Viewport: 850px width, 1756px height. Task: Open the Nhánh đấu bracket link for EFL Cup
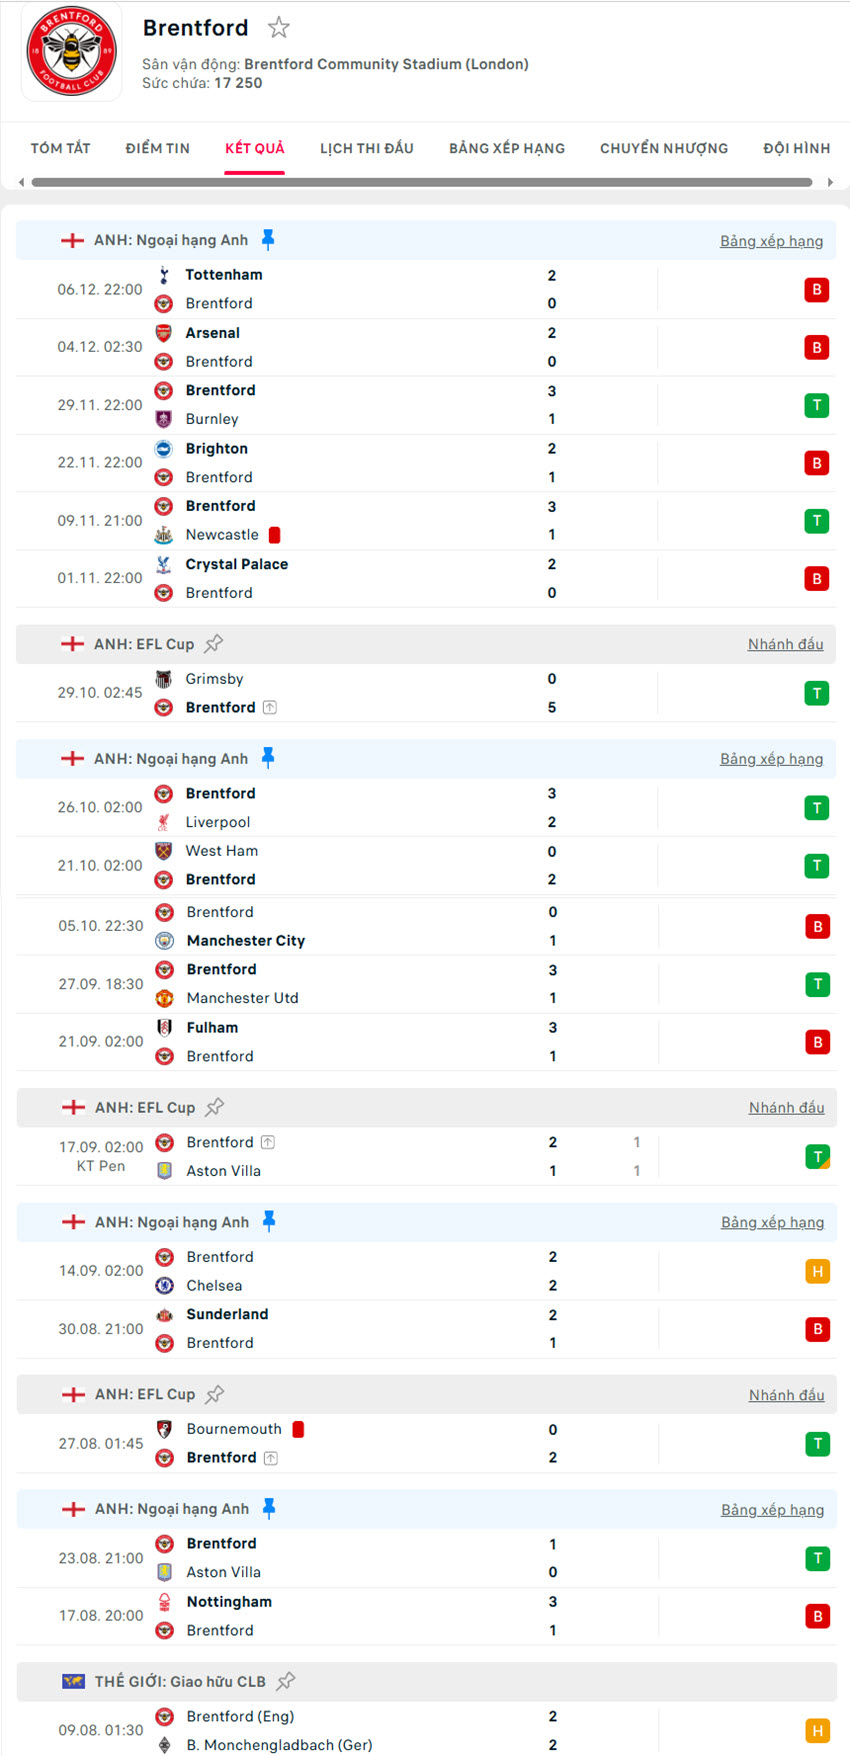pos(786,644)
